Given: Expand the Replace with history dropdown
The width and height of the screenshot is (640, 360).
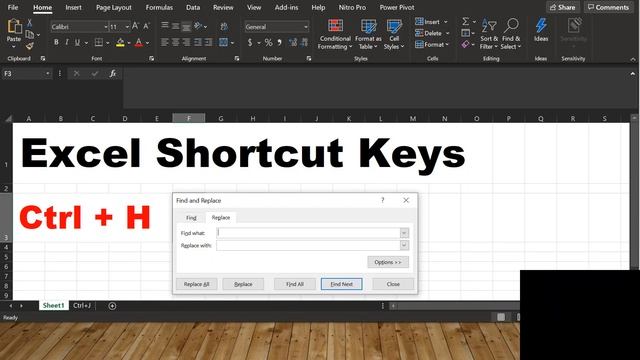Looking at the screenshot, I should [x=404, y=245].
